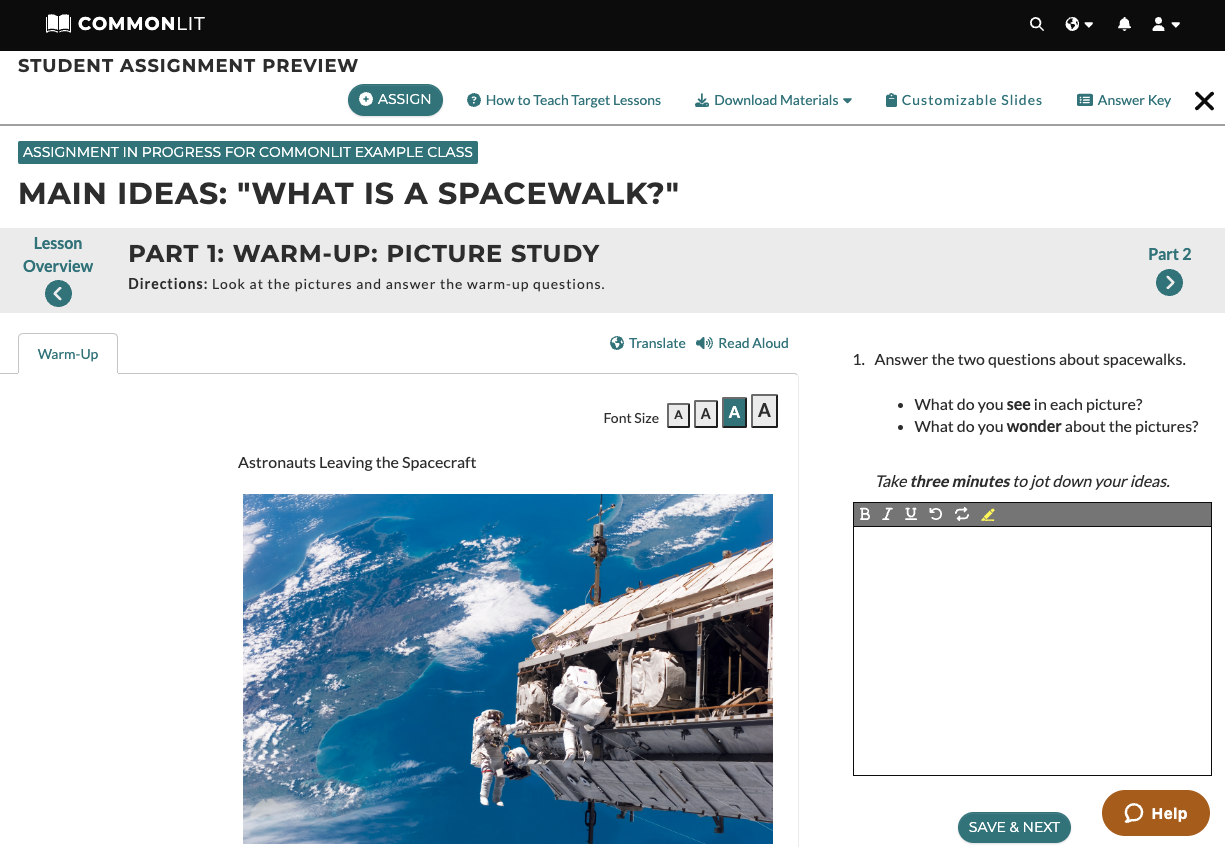The height and width of the screenshot is (847, 1225).
Task: Open the CommonLit home logo
Action: (125, 23)
